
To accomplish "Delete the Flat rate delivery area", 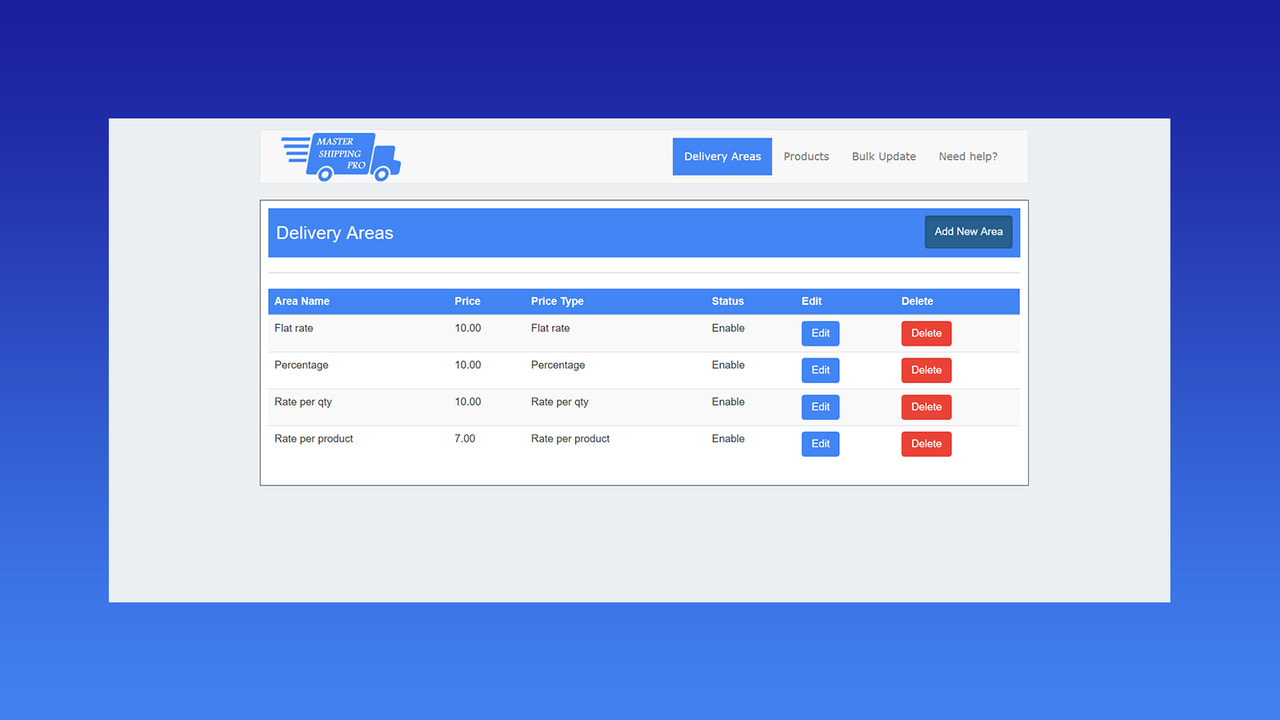I will coord(926,333).
